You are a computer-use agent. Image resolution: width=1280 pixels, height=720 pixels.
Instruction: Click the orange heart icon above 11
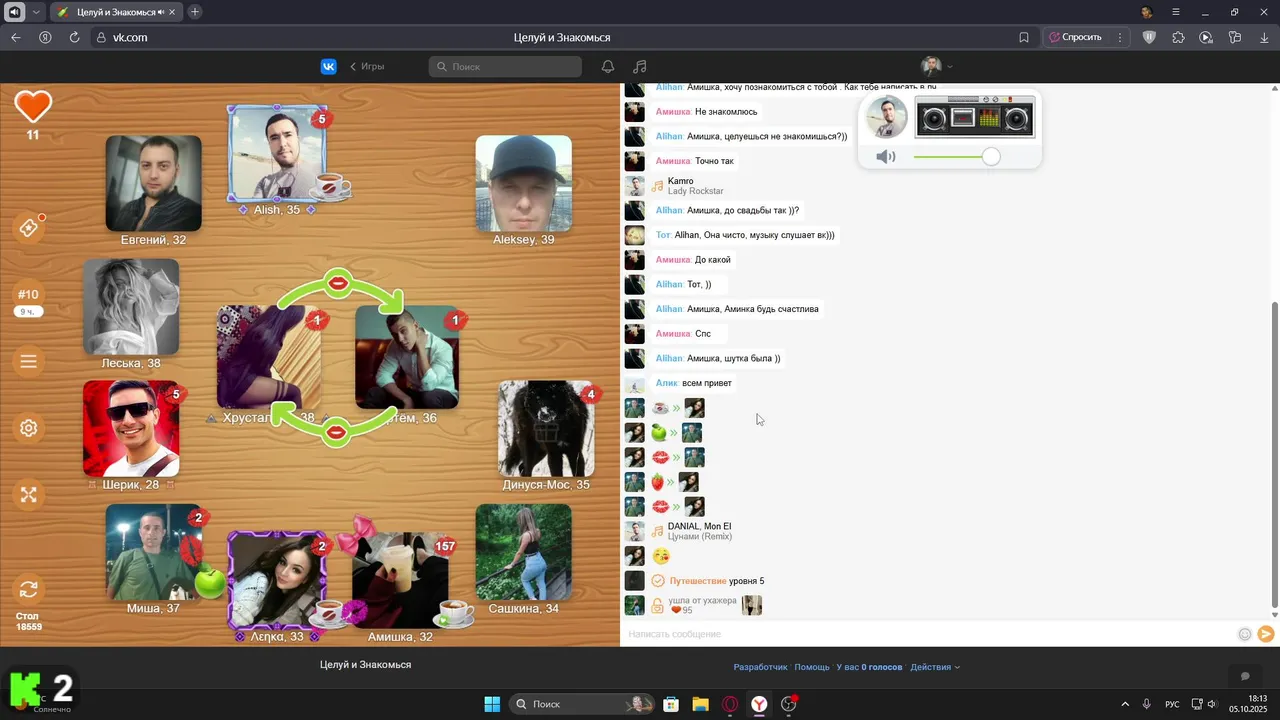(x=33, y=106)
